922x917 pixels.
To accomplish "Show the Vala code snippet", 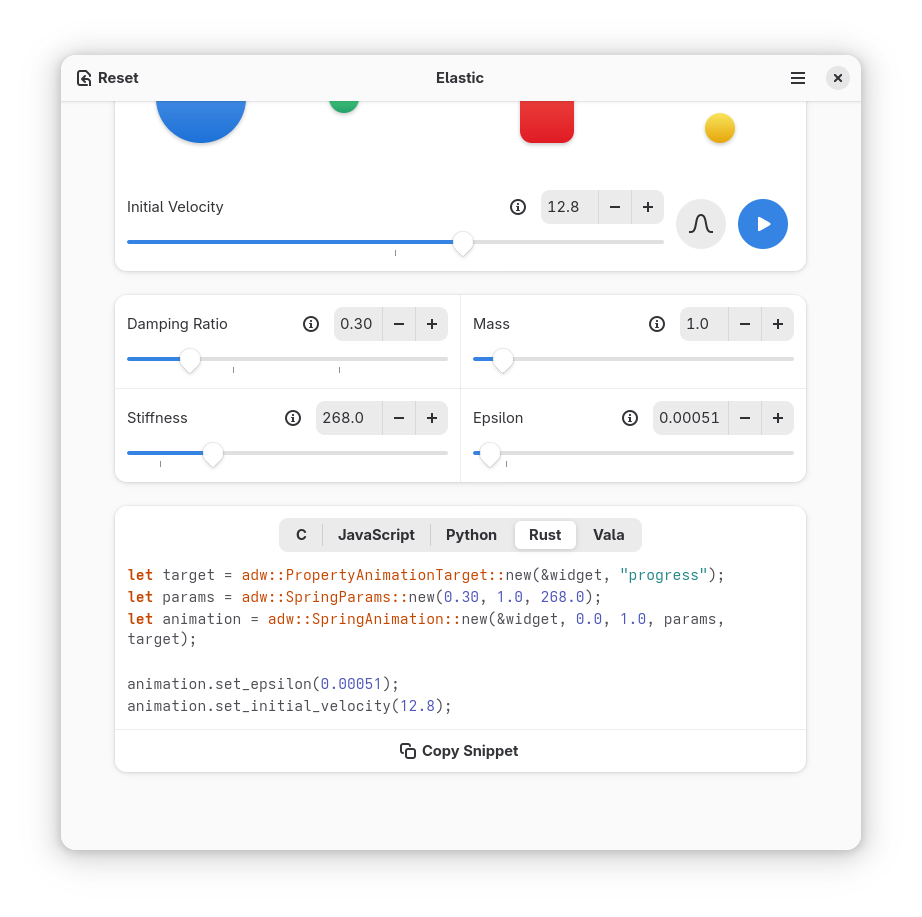I will click(608, 535).
